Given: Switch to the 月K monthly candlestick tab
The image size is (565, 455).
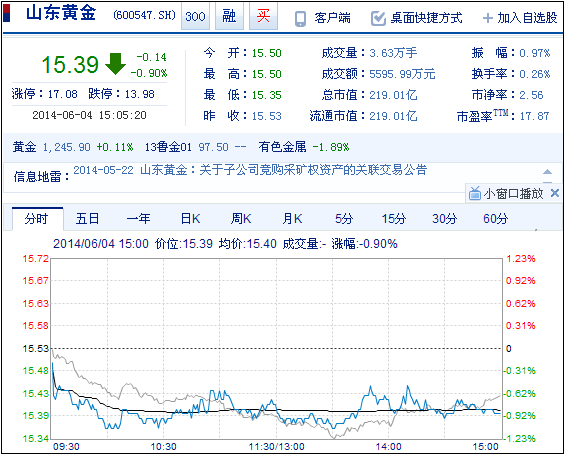Looking at the screenshot, I should pyautogui.click(x=292, y=219).
